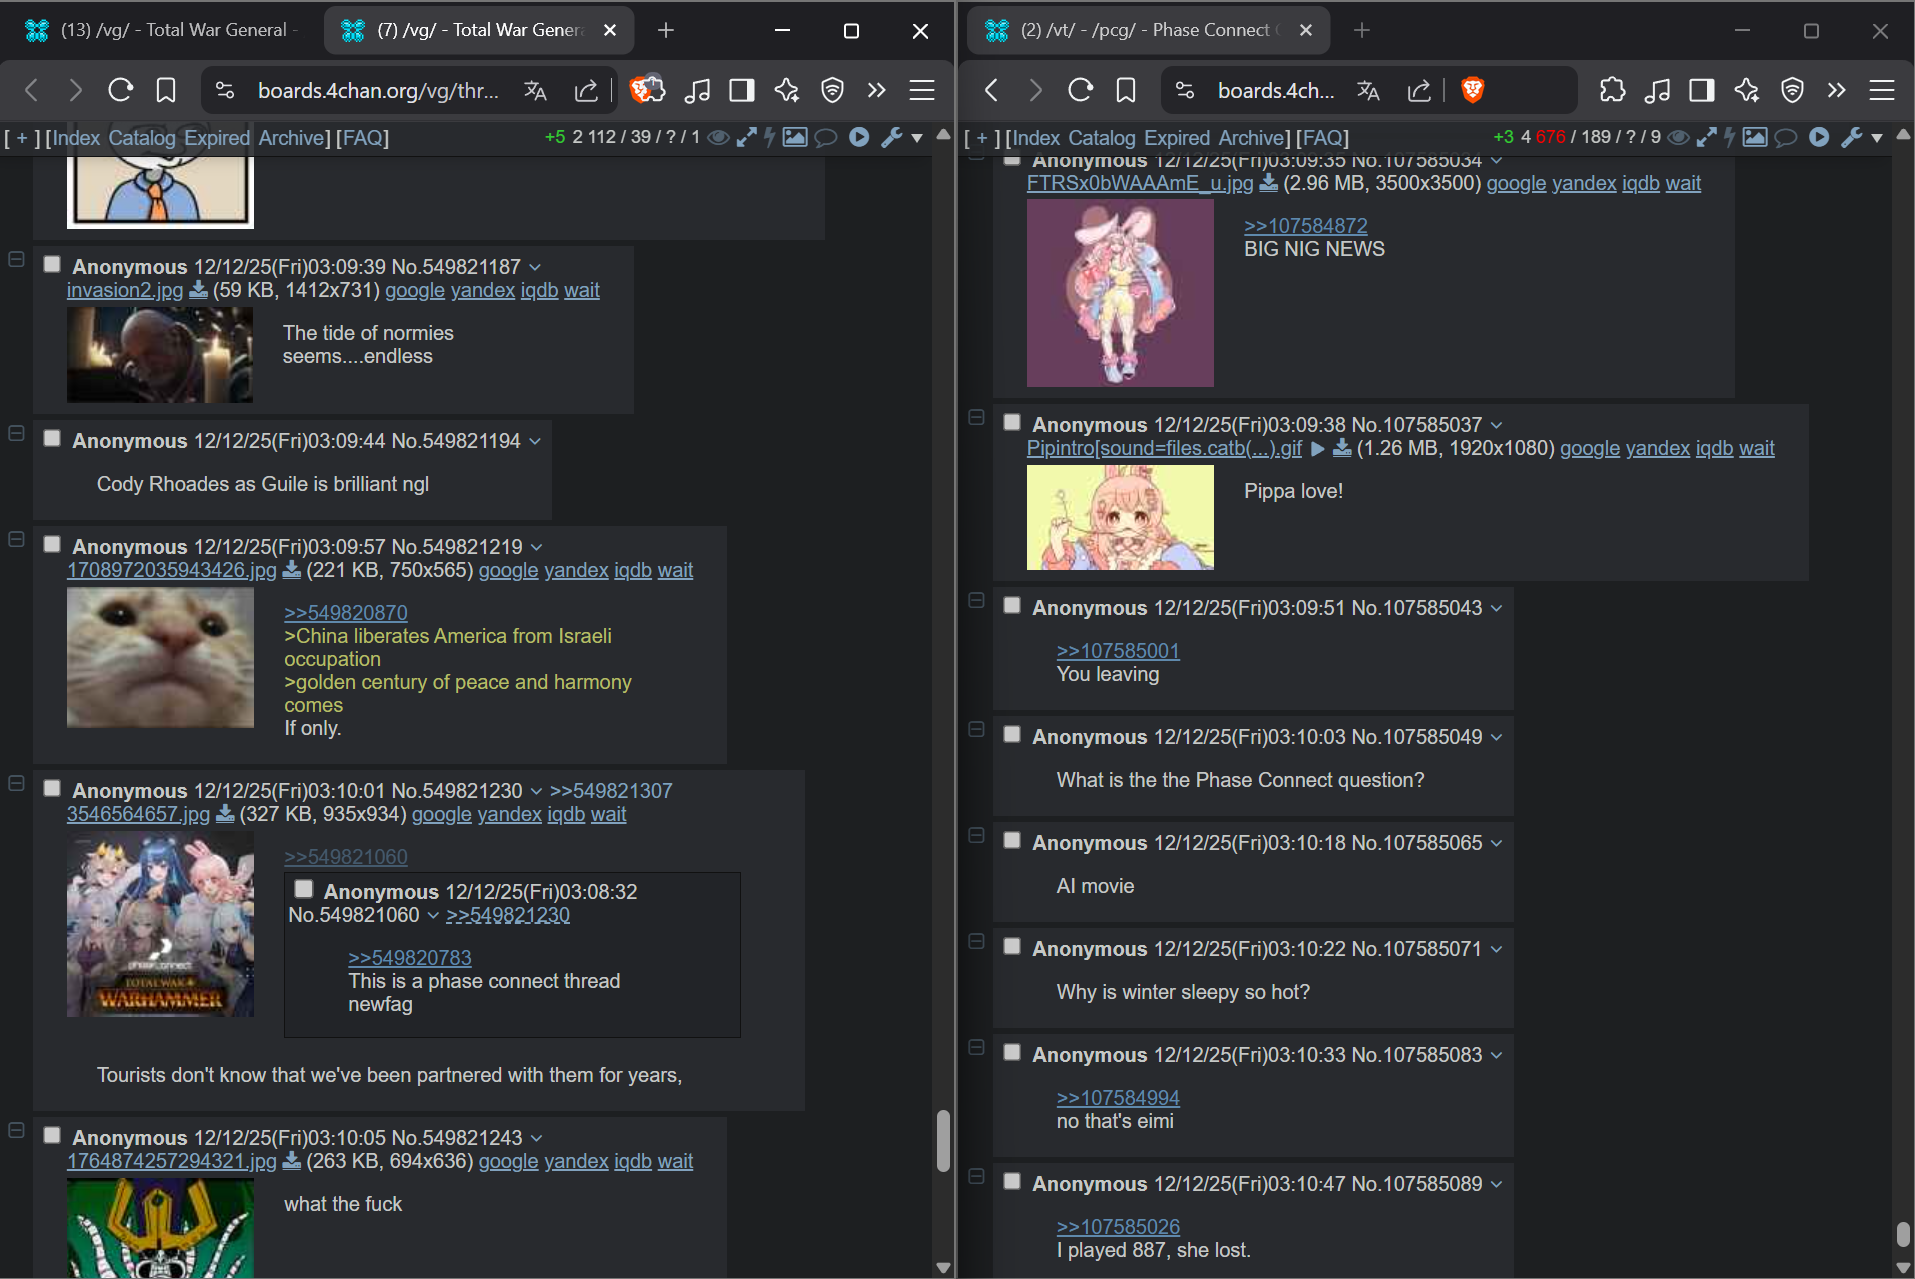This screenshot has width=1915, height=1279.
Task: Reload the page in the left browser window
Action: point(121,90)
